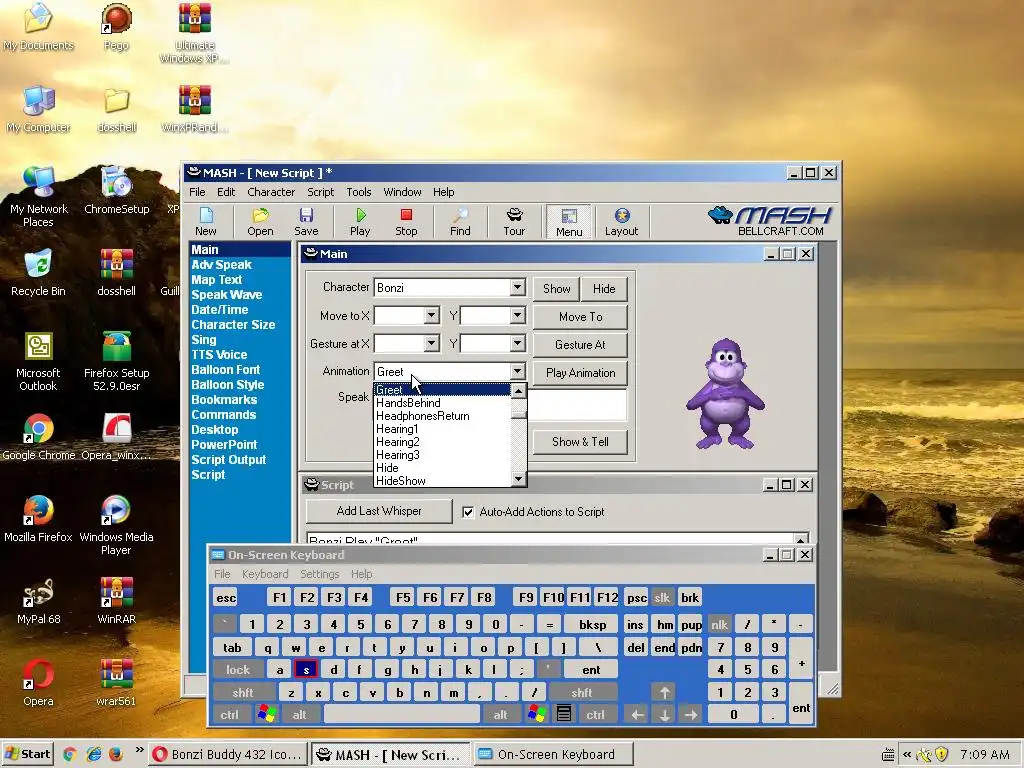Click the Move To button
The width and height of the screenshot is (1024, 768).
pos(580,317)
